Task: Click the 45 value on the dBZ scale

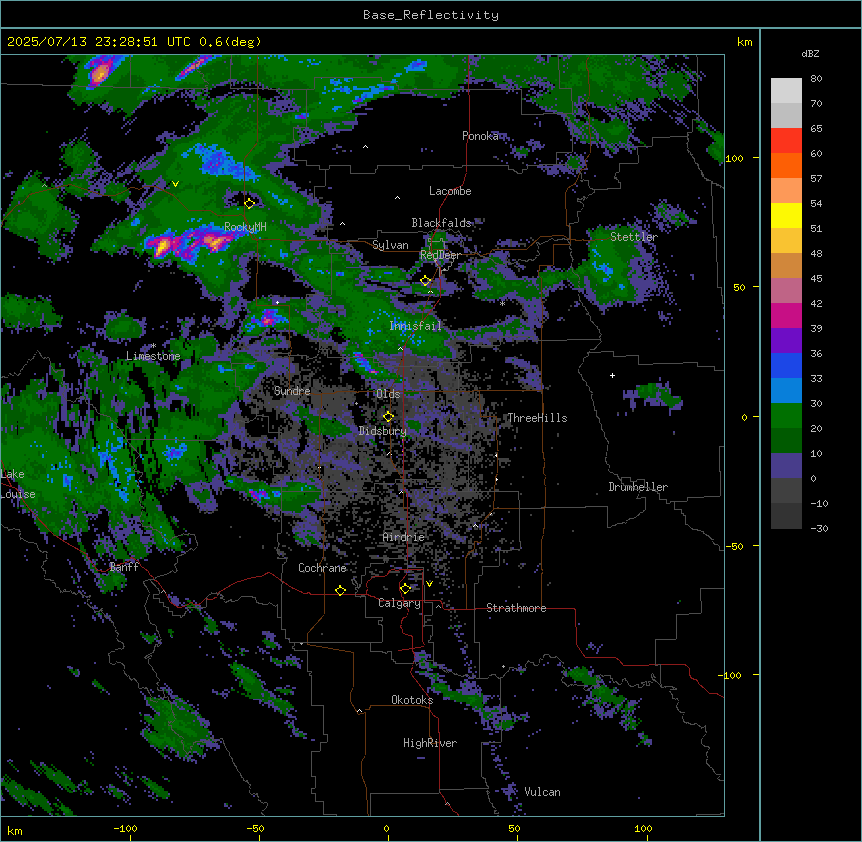Action: click(816, 279)
